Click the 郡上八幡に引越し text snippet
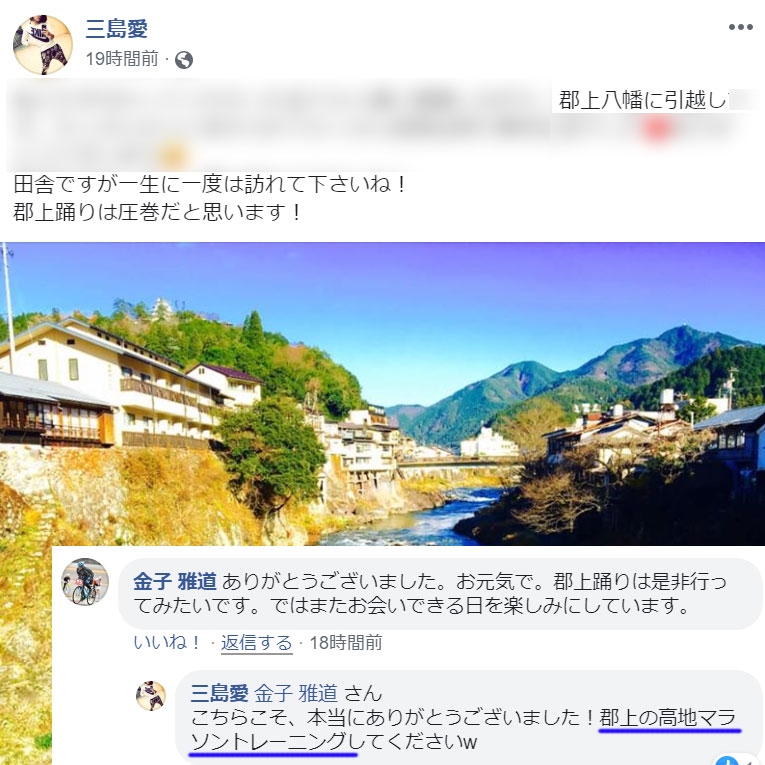This screenshot has width=765, height=765. (x=643, y=100)
